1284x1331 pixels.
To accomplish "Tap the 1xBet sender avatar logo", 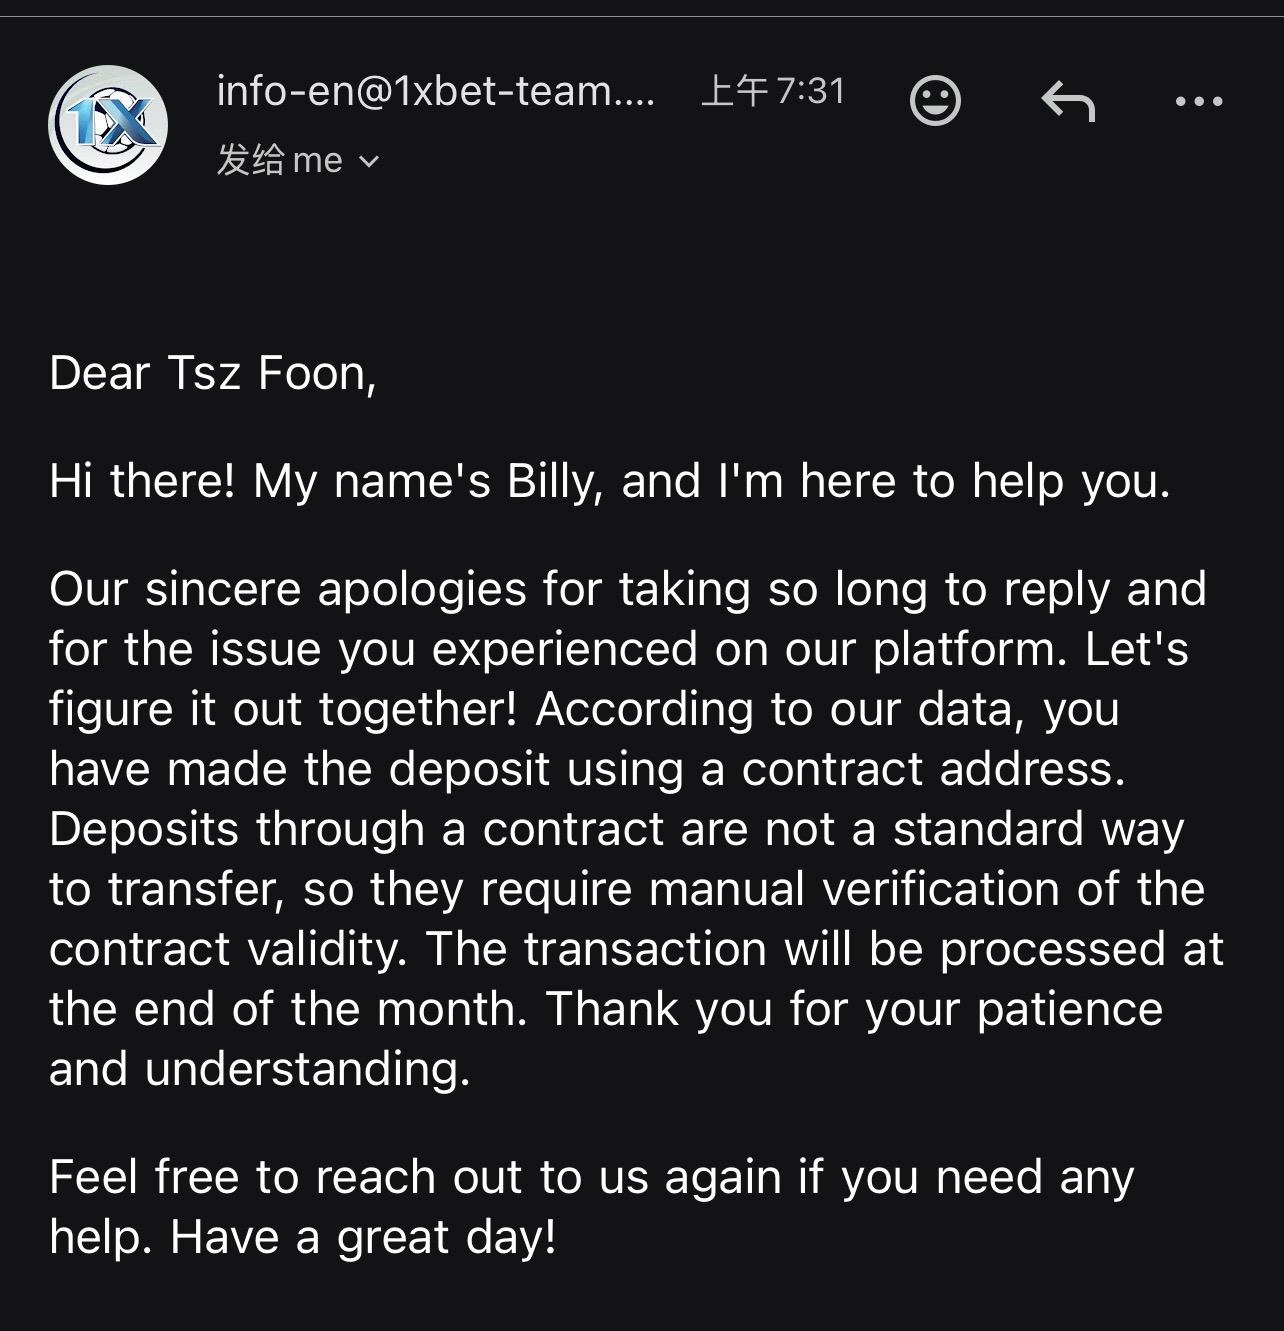I will [108, 125].
